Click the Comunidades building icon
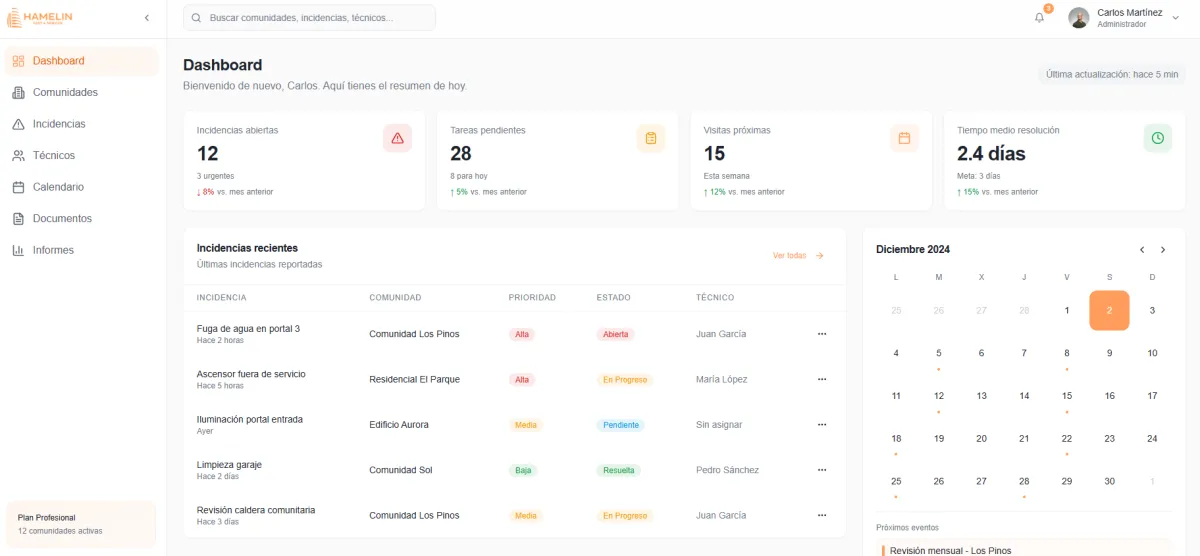Screen dimensions: 1200x556 click(x=18, y=92)
